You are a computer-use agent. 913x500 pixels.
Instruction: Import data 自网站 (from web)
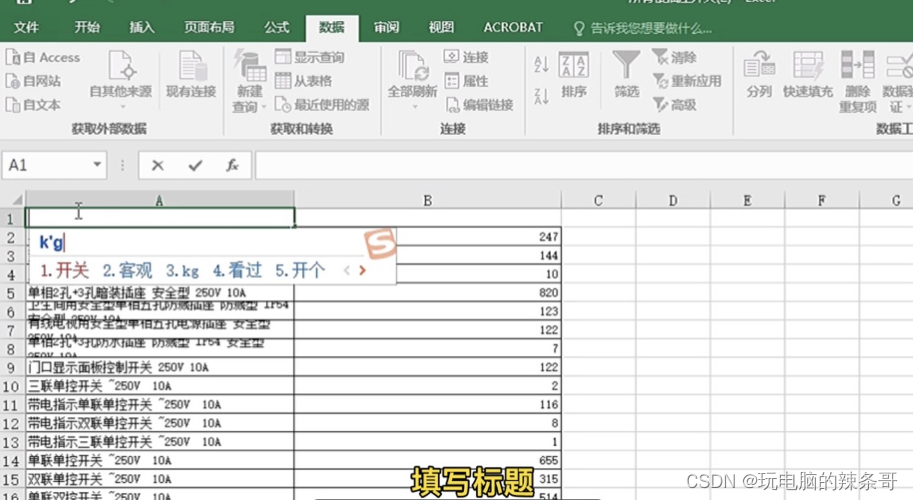tap(33, 81)
